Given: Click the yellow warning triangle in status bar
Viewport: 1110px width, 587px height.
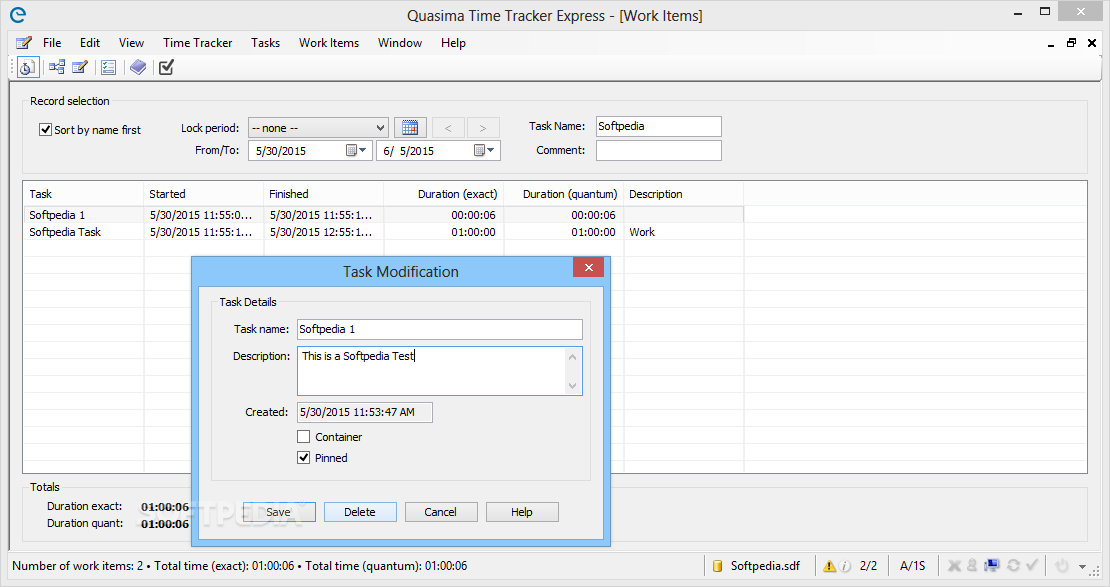Looking at the screenshot, I should [829, 566].
